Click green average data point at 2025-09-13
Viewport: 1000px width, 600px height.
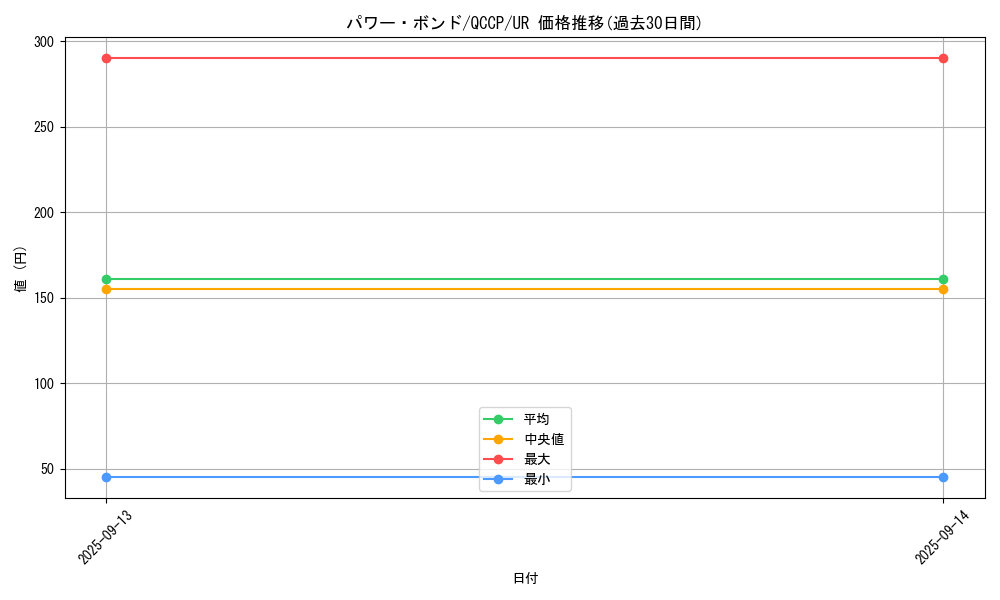pyautogui.click(x=107, y=279)
